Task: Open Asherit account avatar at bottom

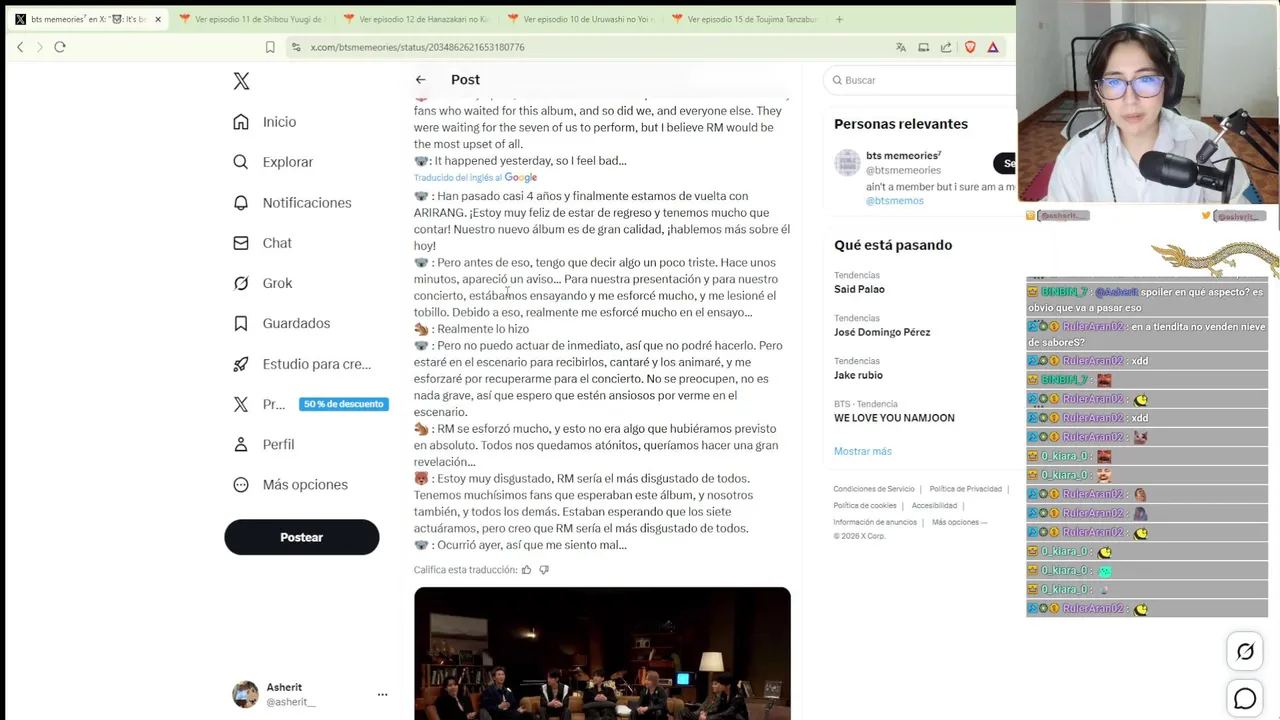Action: [x=245, y=694]
